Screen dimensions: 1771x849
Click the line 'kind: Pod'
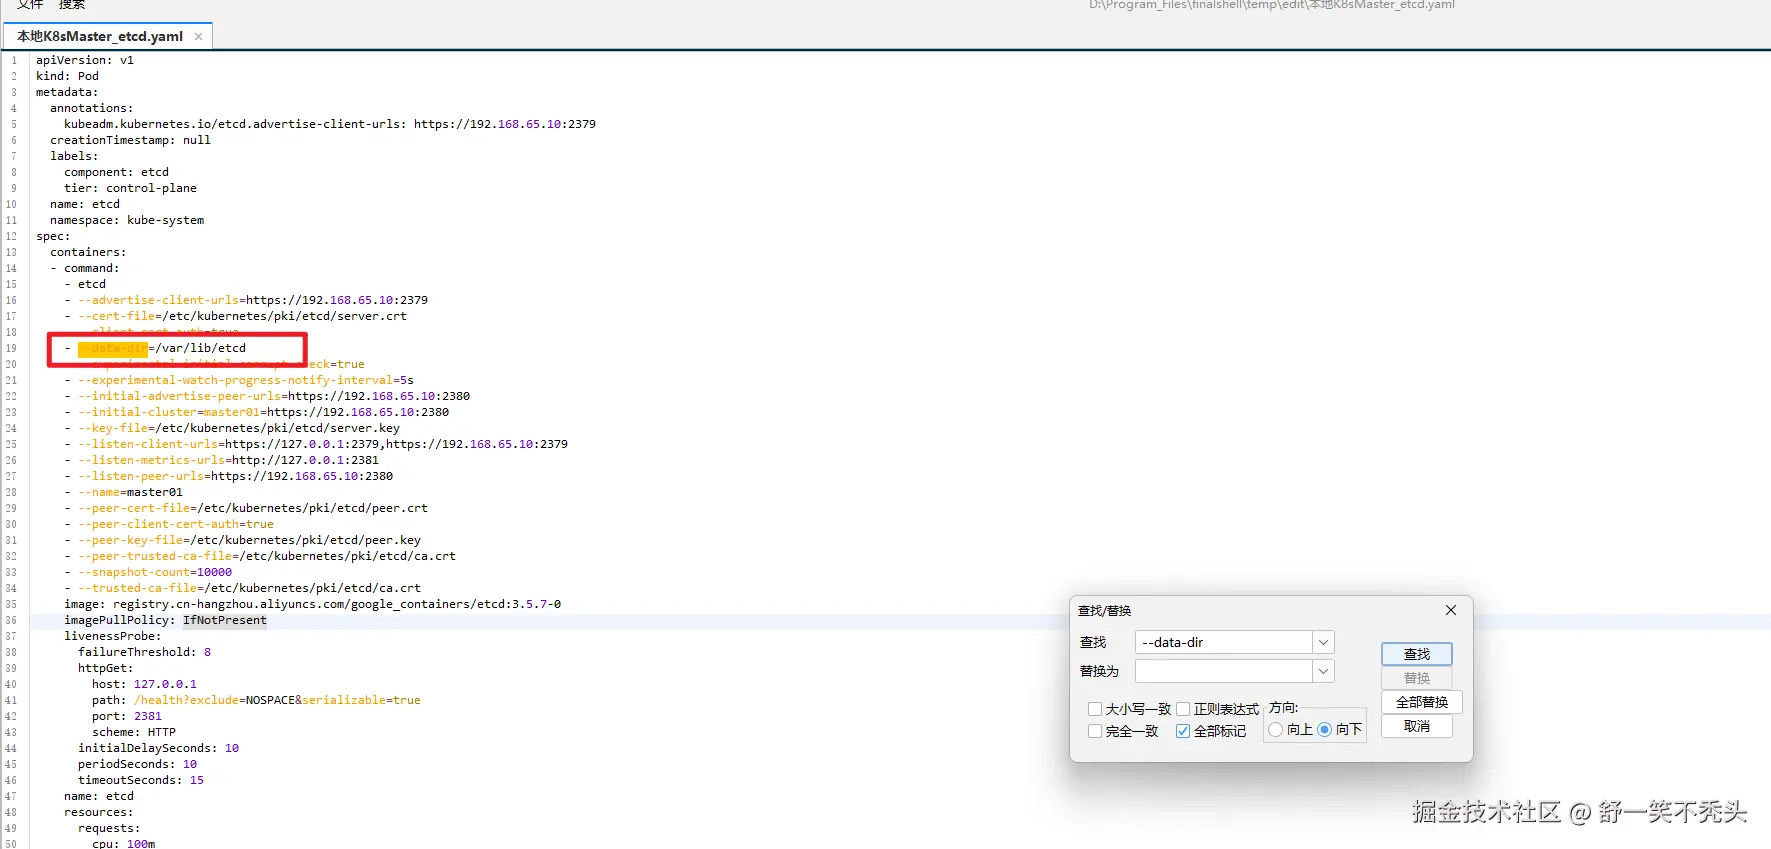click(x=67, y=76)
